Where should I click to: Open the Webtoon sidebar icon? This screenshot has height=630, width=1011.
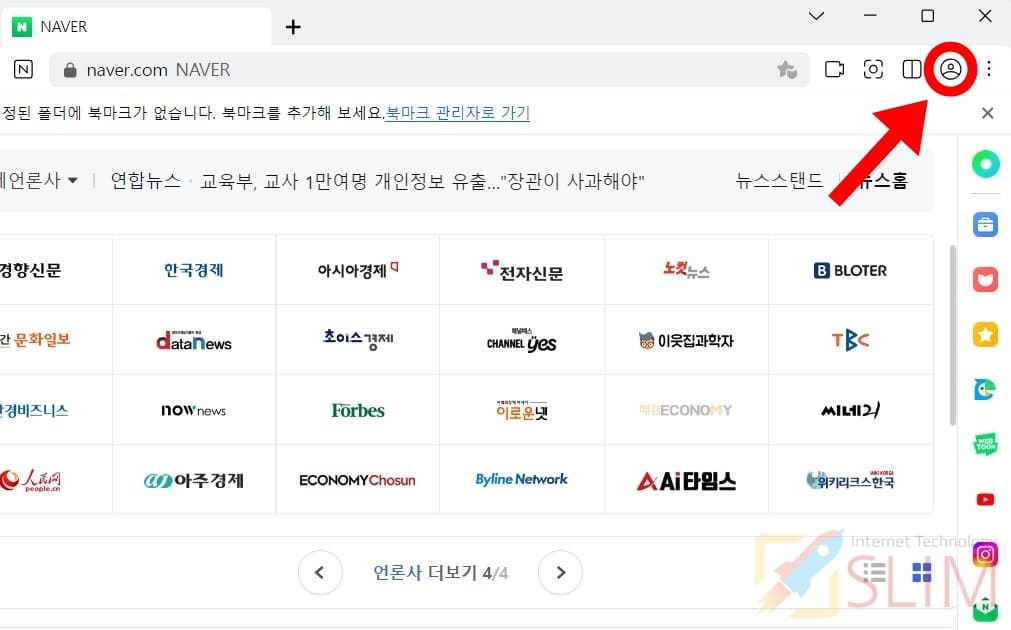pyautogui.click(x=985, y=444)
